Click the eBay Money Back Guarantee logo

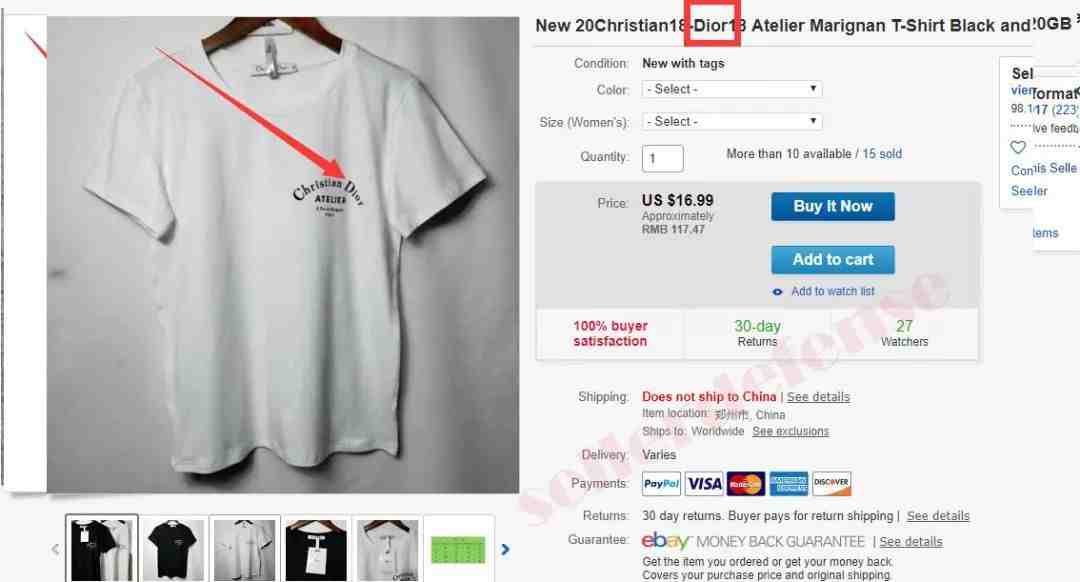point(752,541)
